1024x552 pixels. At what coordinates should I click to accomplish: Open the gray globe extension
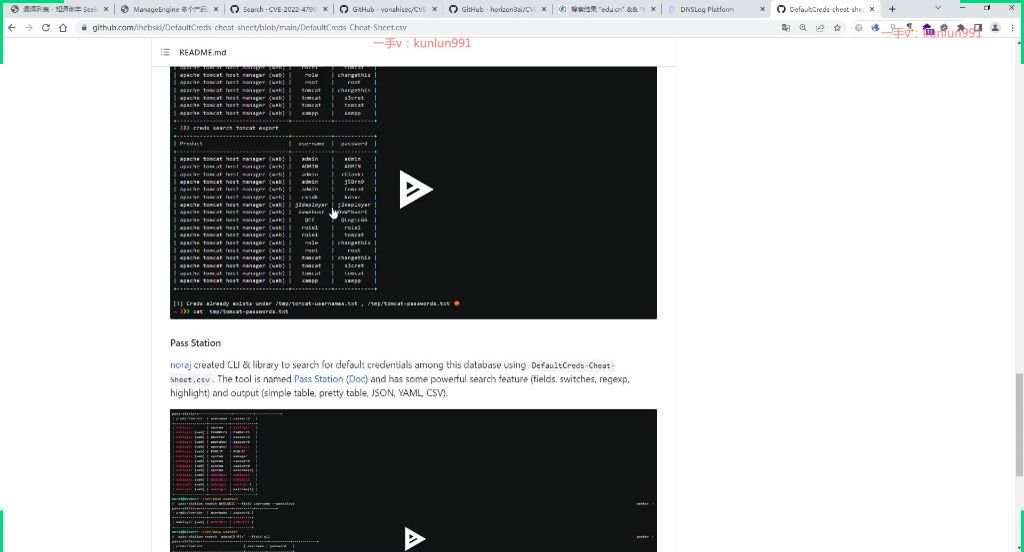click(x=858, y=28)
